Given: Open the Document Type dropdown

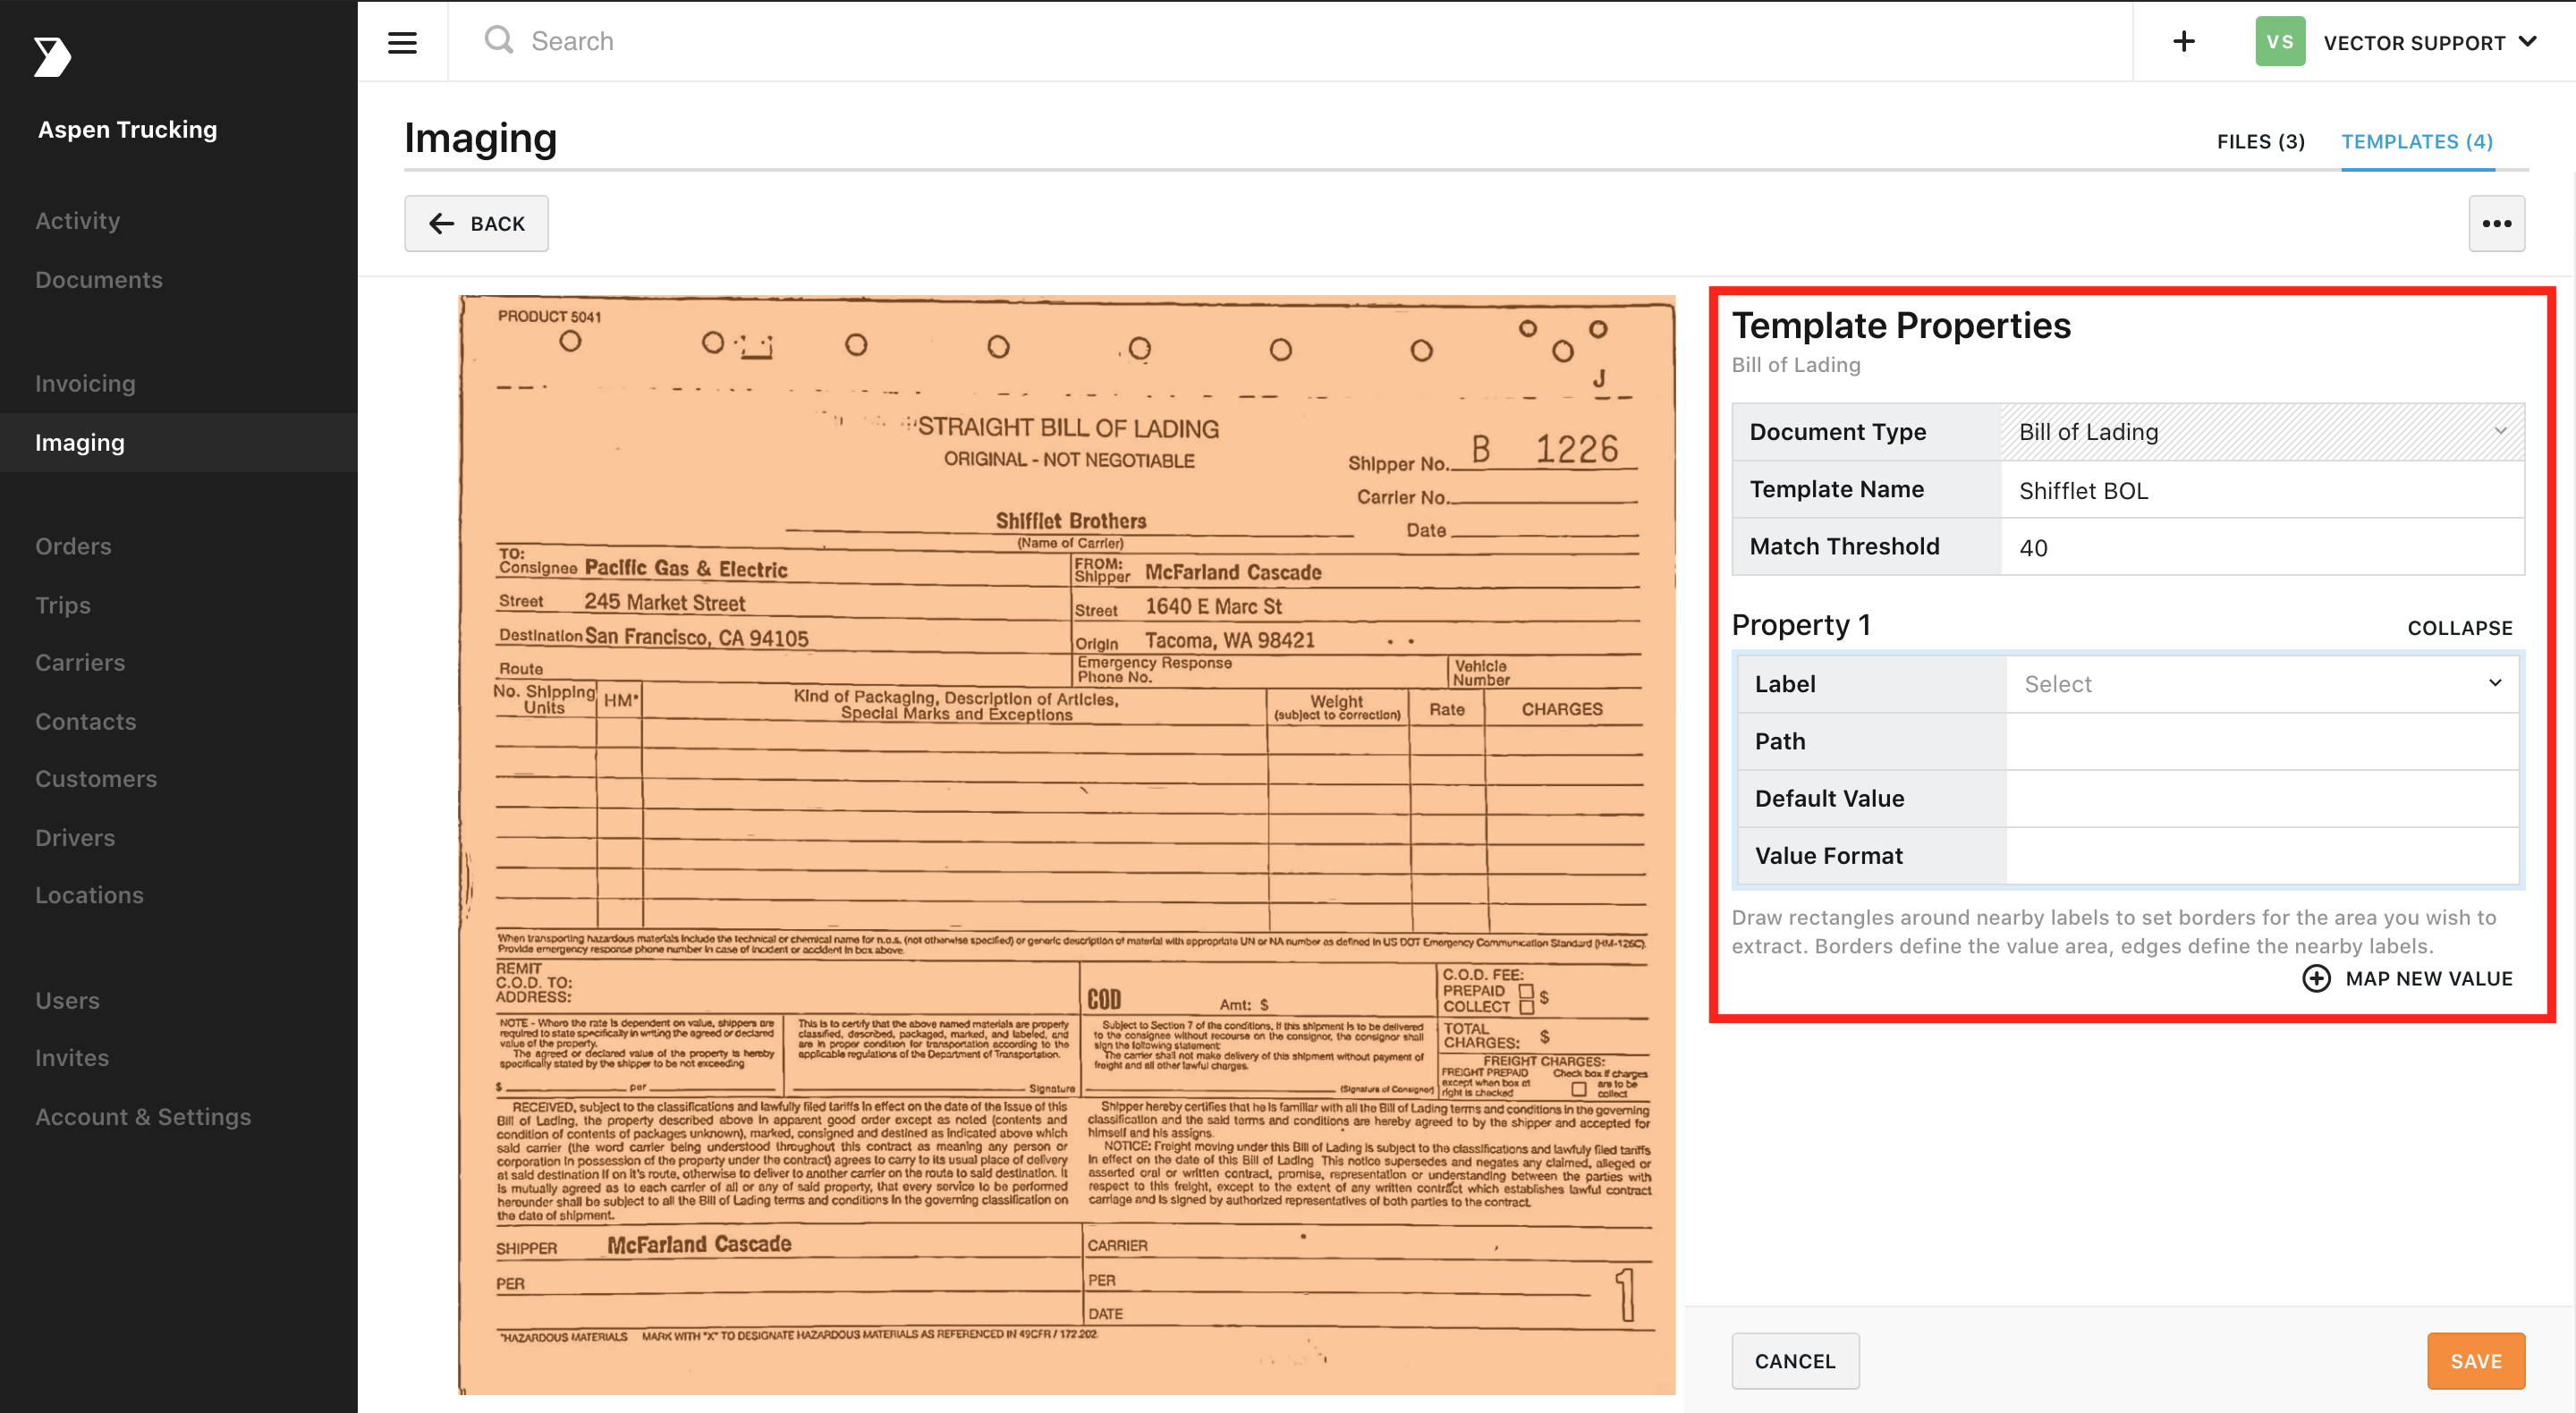Looking at the screenshot, I should 2262,432.
